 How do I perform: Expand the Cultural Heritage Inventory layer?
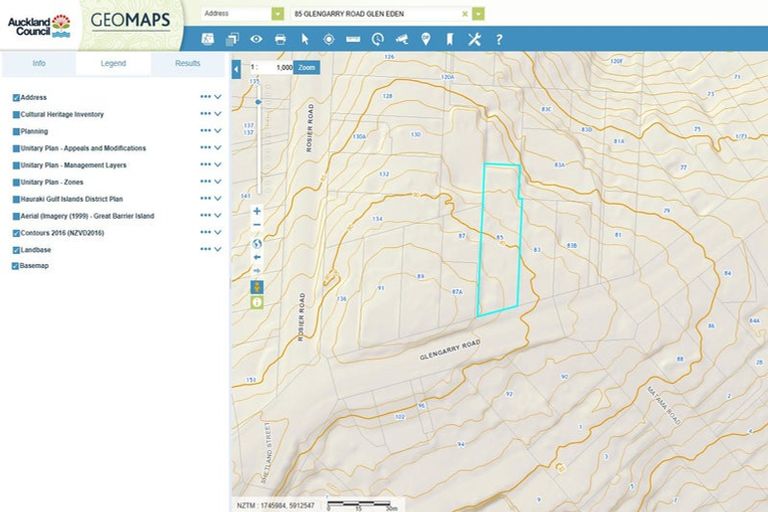(x=217, y=115)
